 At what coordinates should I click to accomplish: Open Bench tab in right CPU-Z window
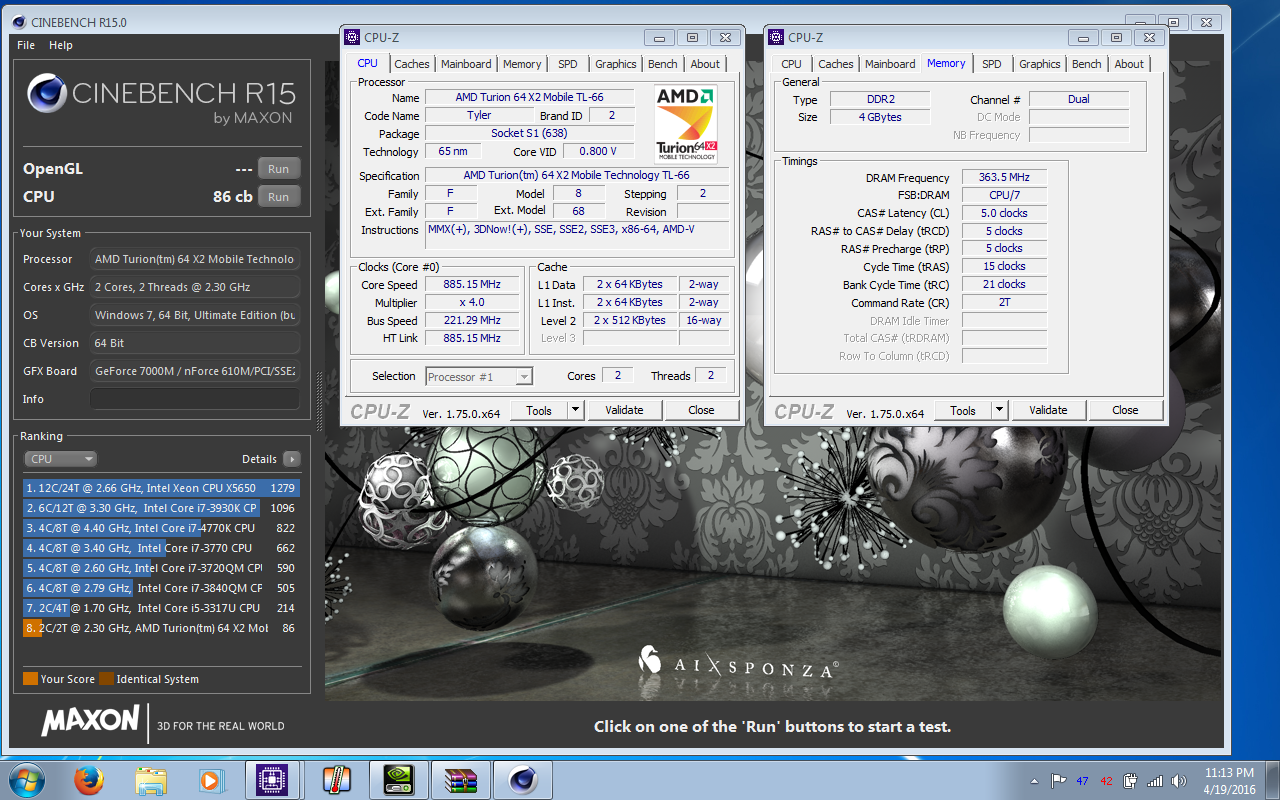pos(1087,64)
